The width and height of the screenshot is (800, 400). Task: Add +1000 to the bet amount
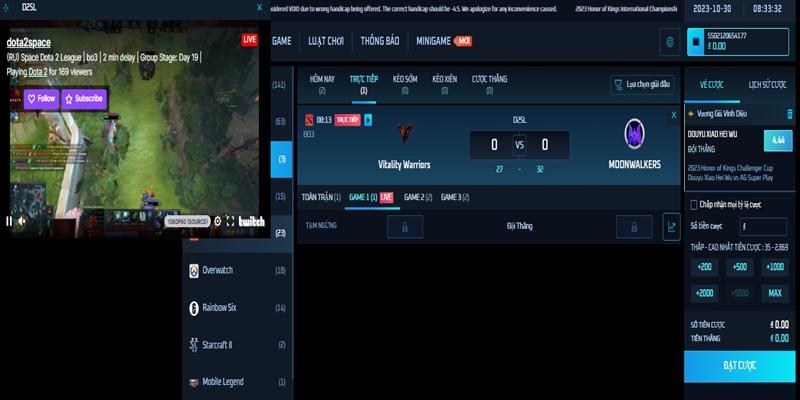coord(775,267)
